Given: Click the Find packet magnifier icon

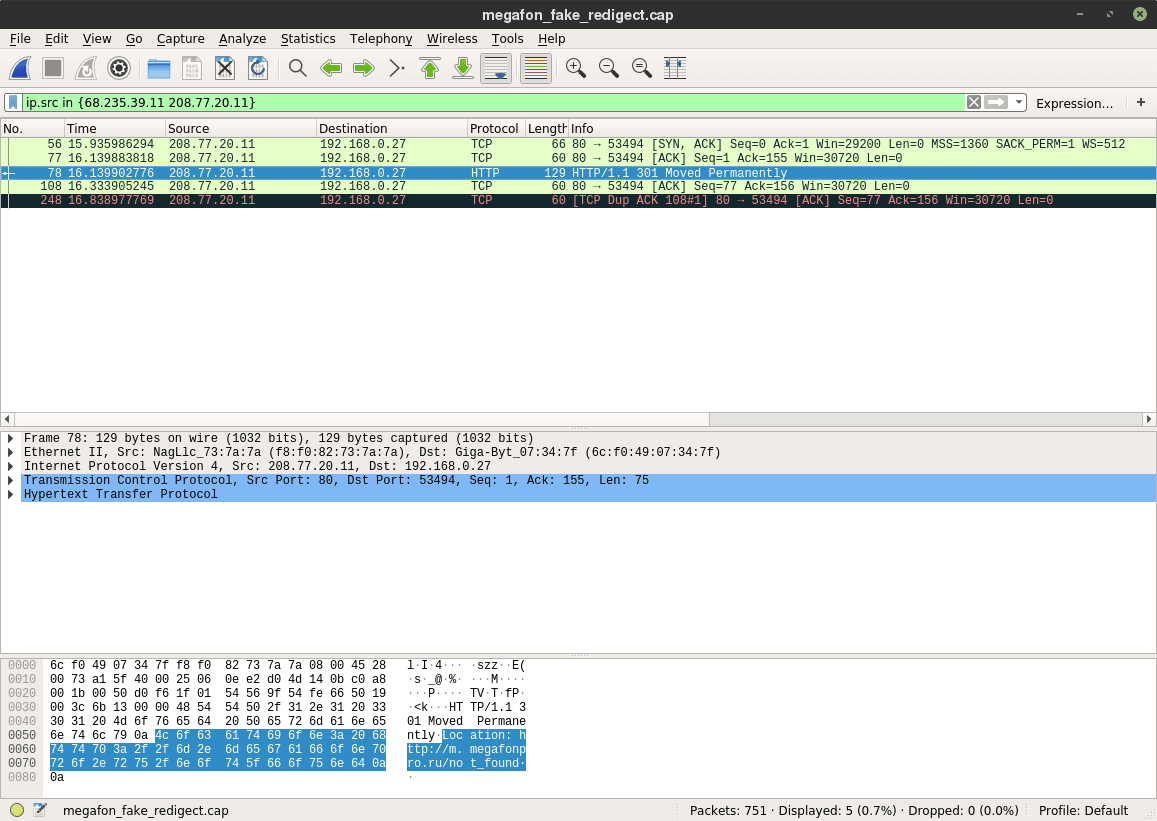Looking at the screenshot, I should [x=297, y=68].
